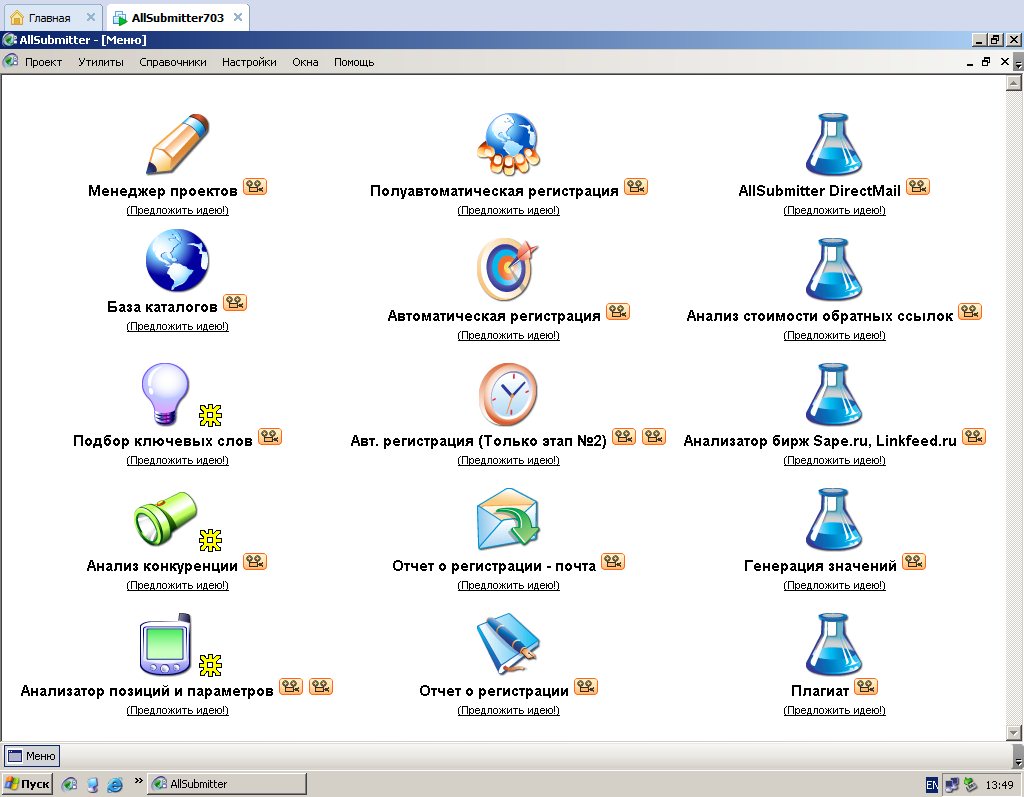This screenshot has height=797, width=1024.
Task: Click video camera icon next to База каталогов
Action: pyautogui.click(x=235, y=302)
